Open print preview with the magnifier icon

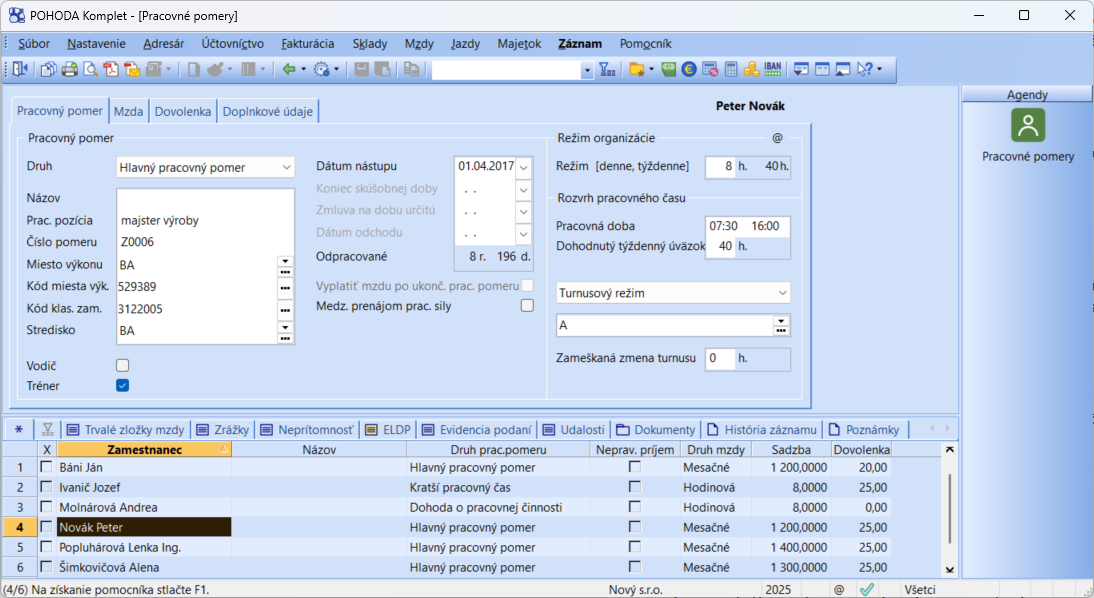90,70
